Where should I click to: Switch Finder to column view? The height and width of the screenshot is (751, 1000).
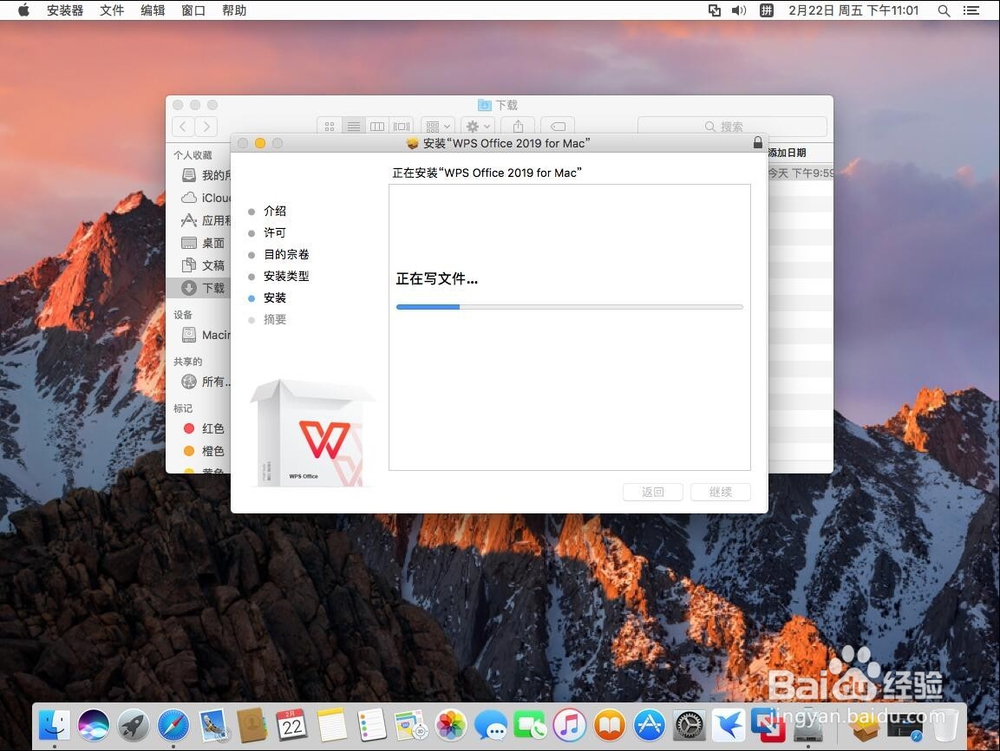(x=378, y=126)
